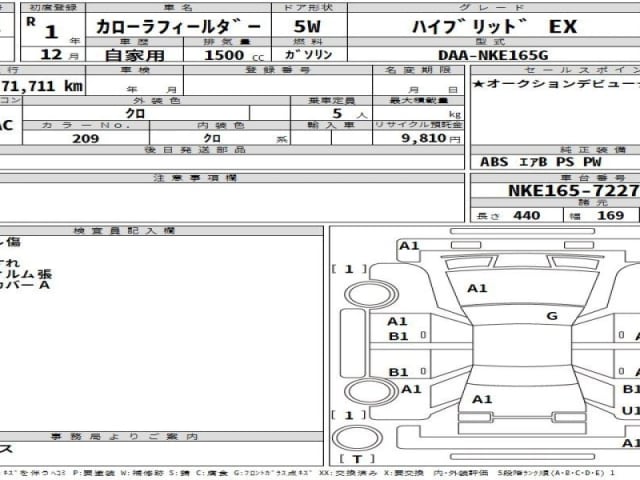Click the カラーNo. header label
The height and width of the screenshot is (480, 640).
pyautogui.click(x=86, y=125)
